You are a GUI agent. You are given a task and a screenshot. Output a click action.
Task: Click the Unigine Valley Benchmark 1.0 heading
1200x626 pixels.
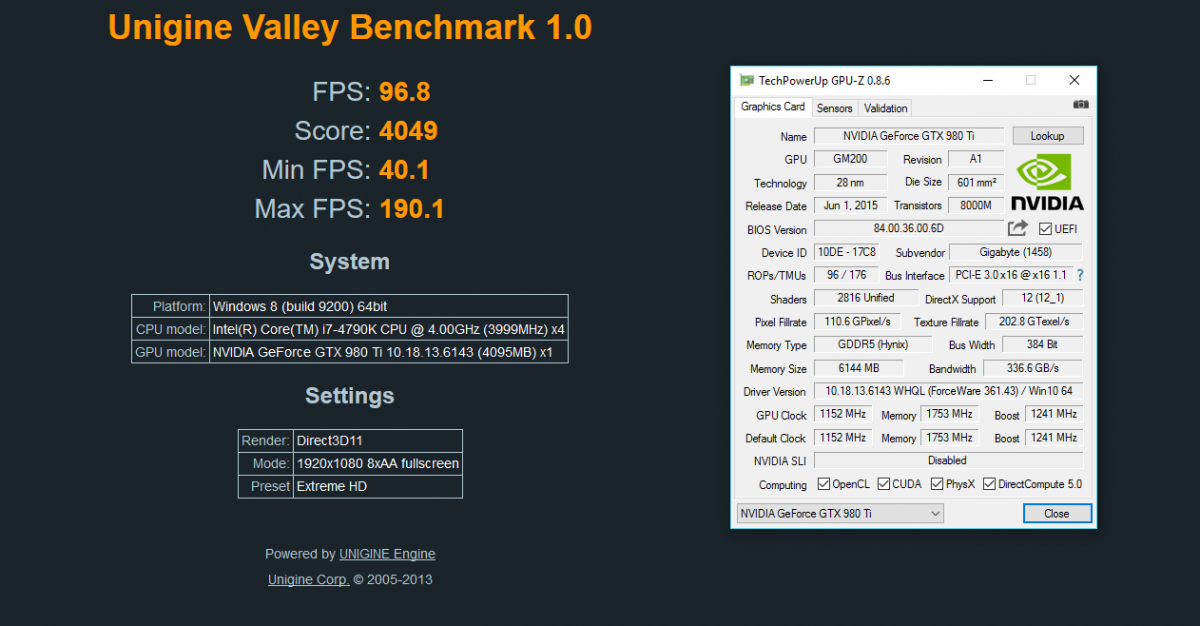click(x=350, y=27)
